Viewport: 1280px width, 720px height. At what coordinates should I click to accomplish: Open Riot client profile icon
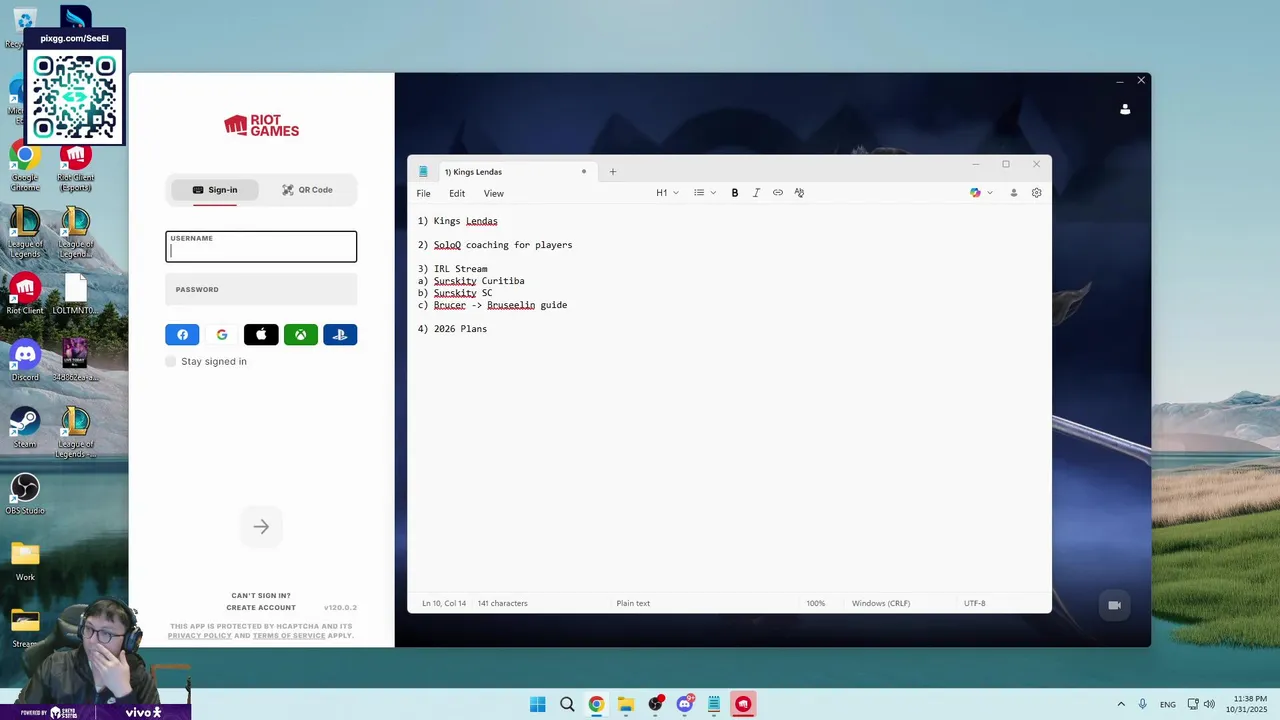[1125, 109]
